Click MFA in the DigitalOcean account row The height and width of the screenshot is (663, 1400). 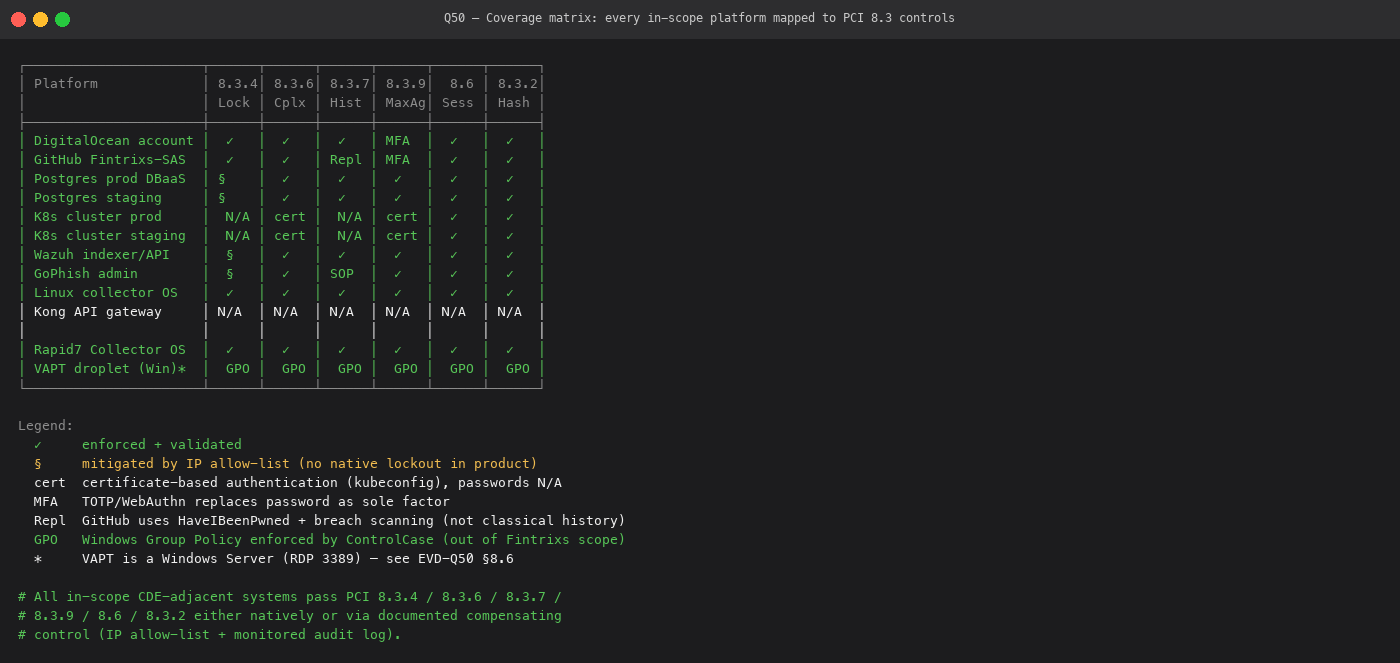click(398, 141)
